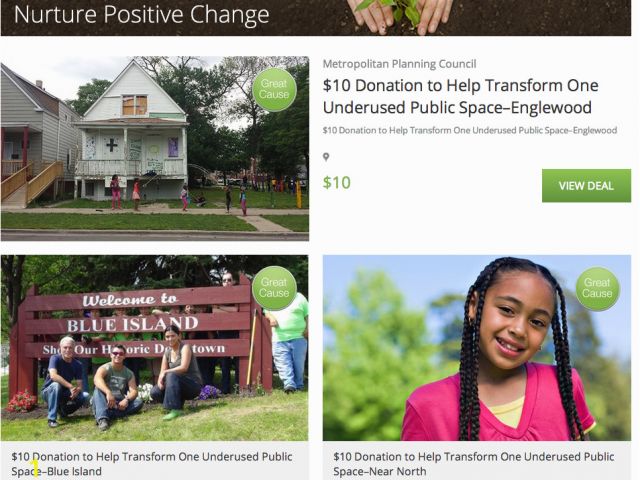The image size is (640, 480).
Task: Open the smiling girl Near North photo
Action: coord(477,348)
